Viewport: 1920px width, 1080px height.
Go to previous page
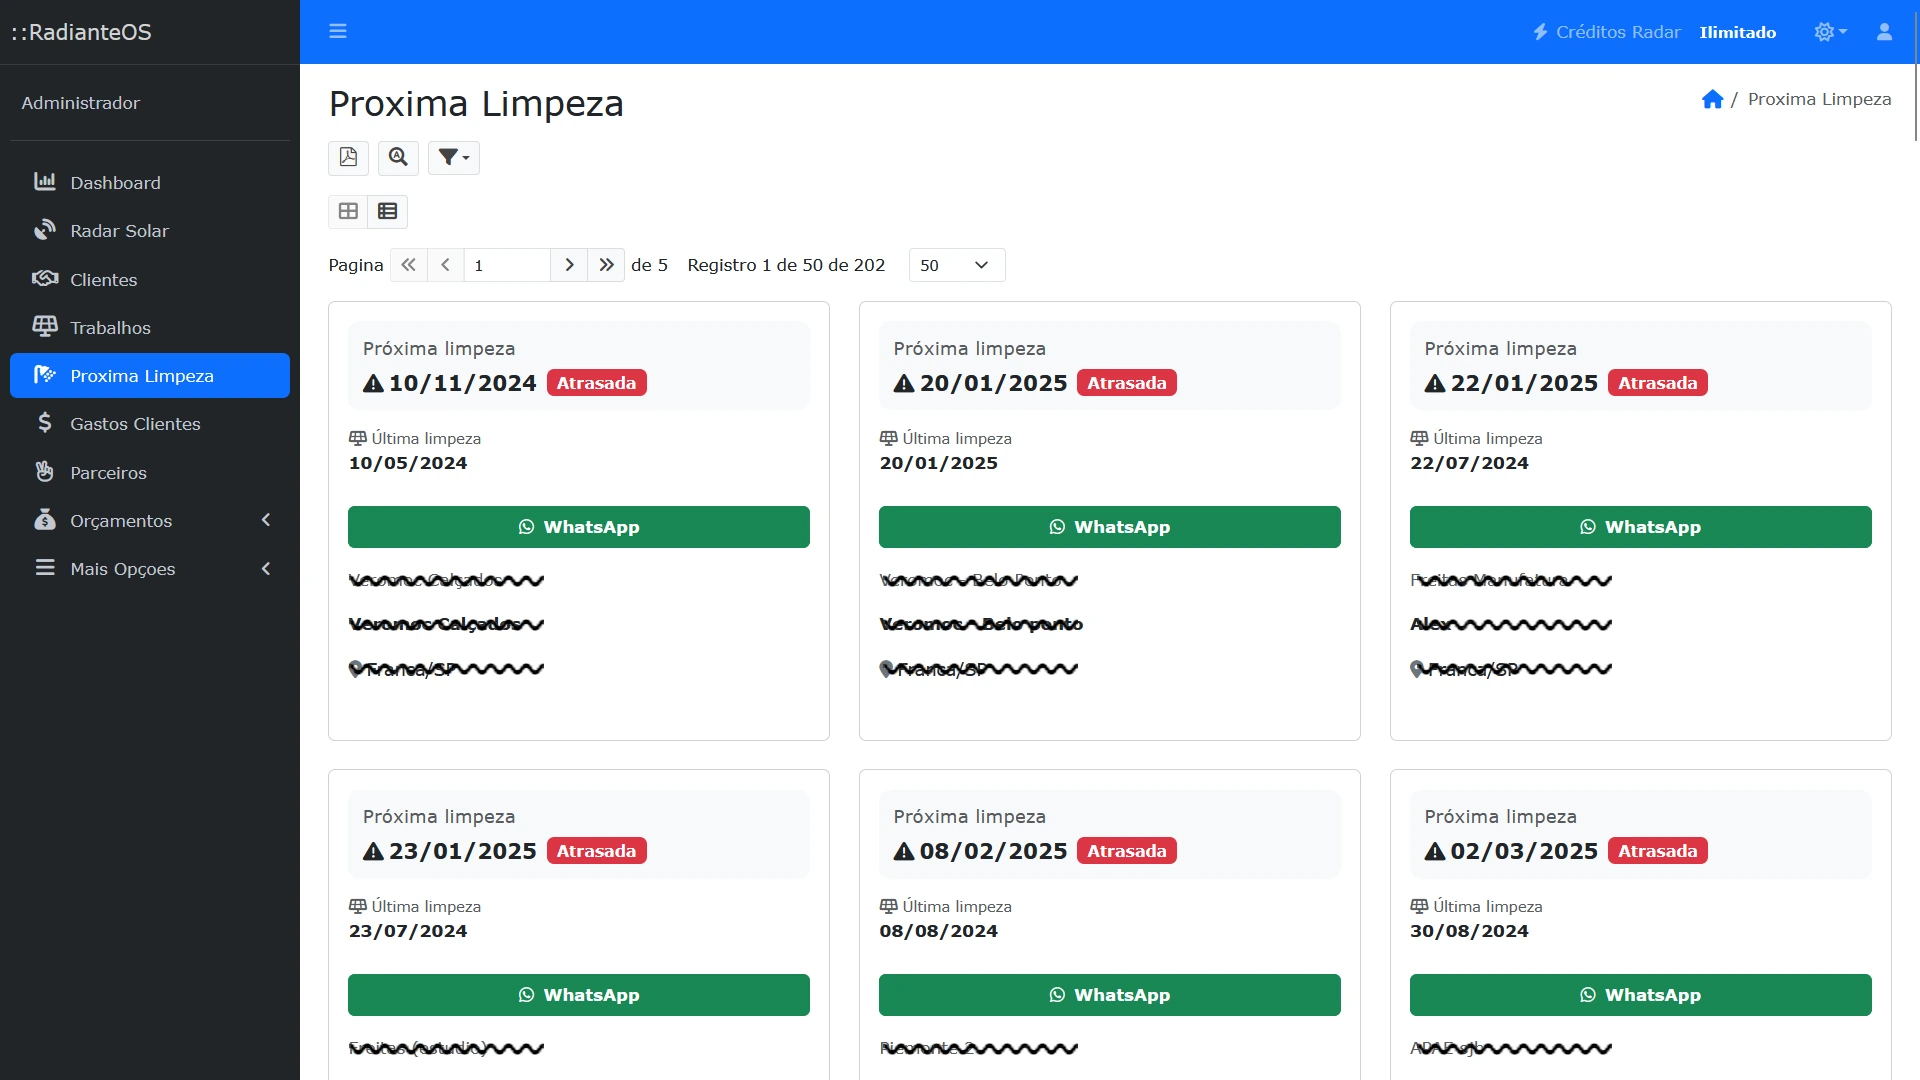[x=446, y=265]
